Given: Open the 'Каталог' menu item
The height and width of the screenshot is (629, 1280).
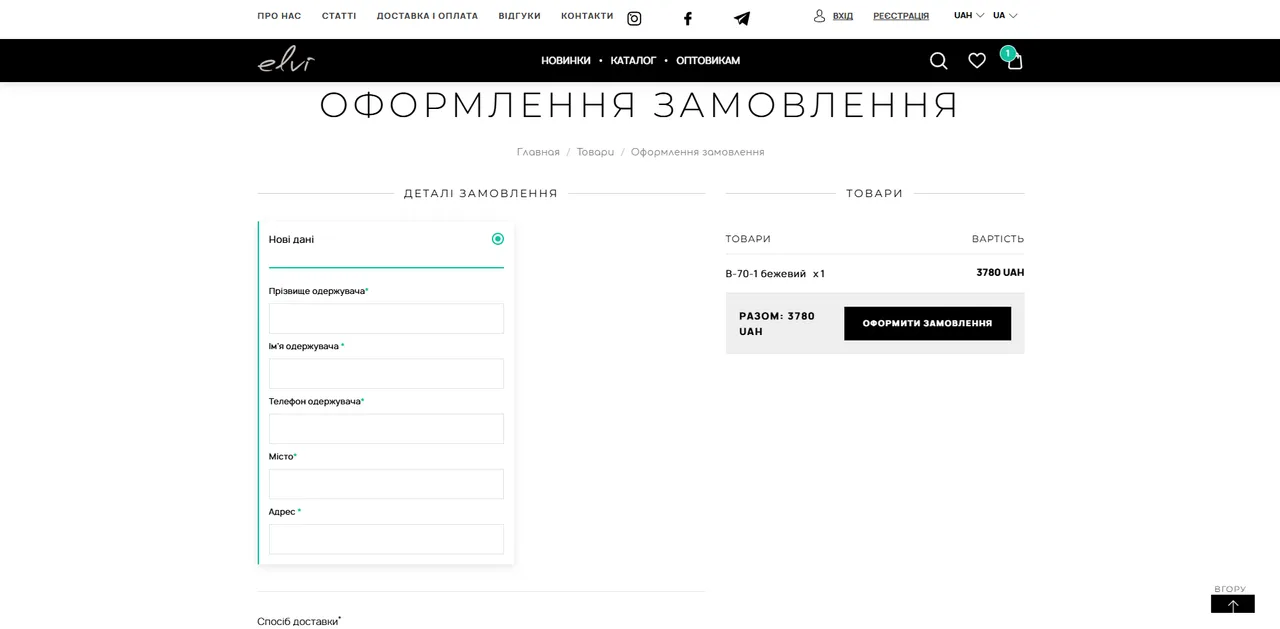Looking at the screenshot, I should point(633,61).
